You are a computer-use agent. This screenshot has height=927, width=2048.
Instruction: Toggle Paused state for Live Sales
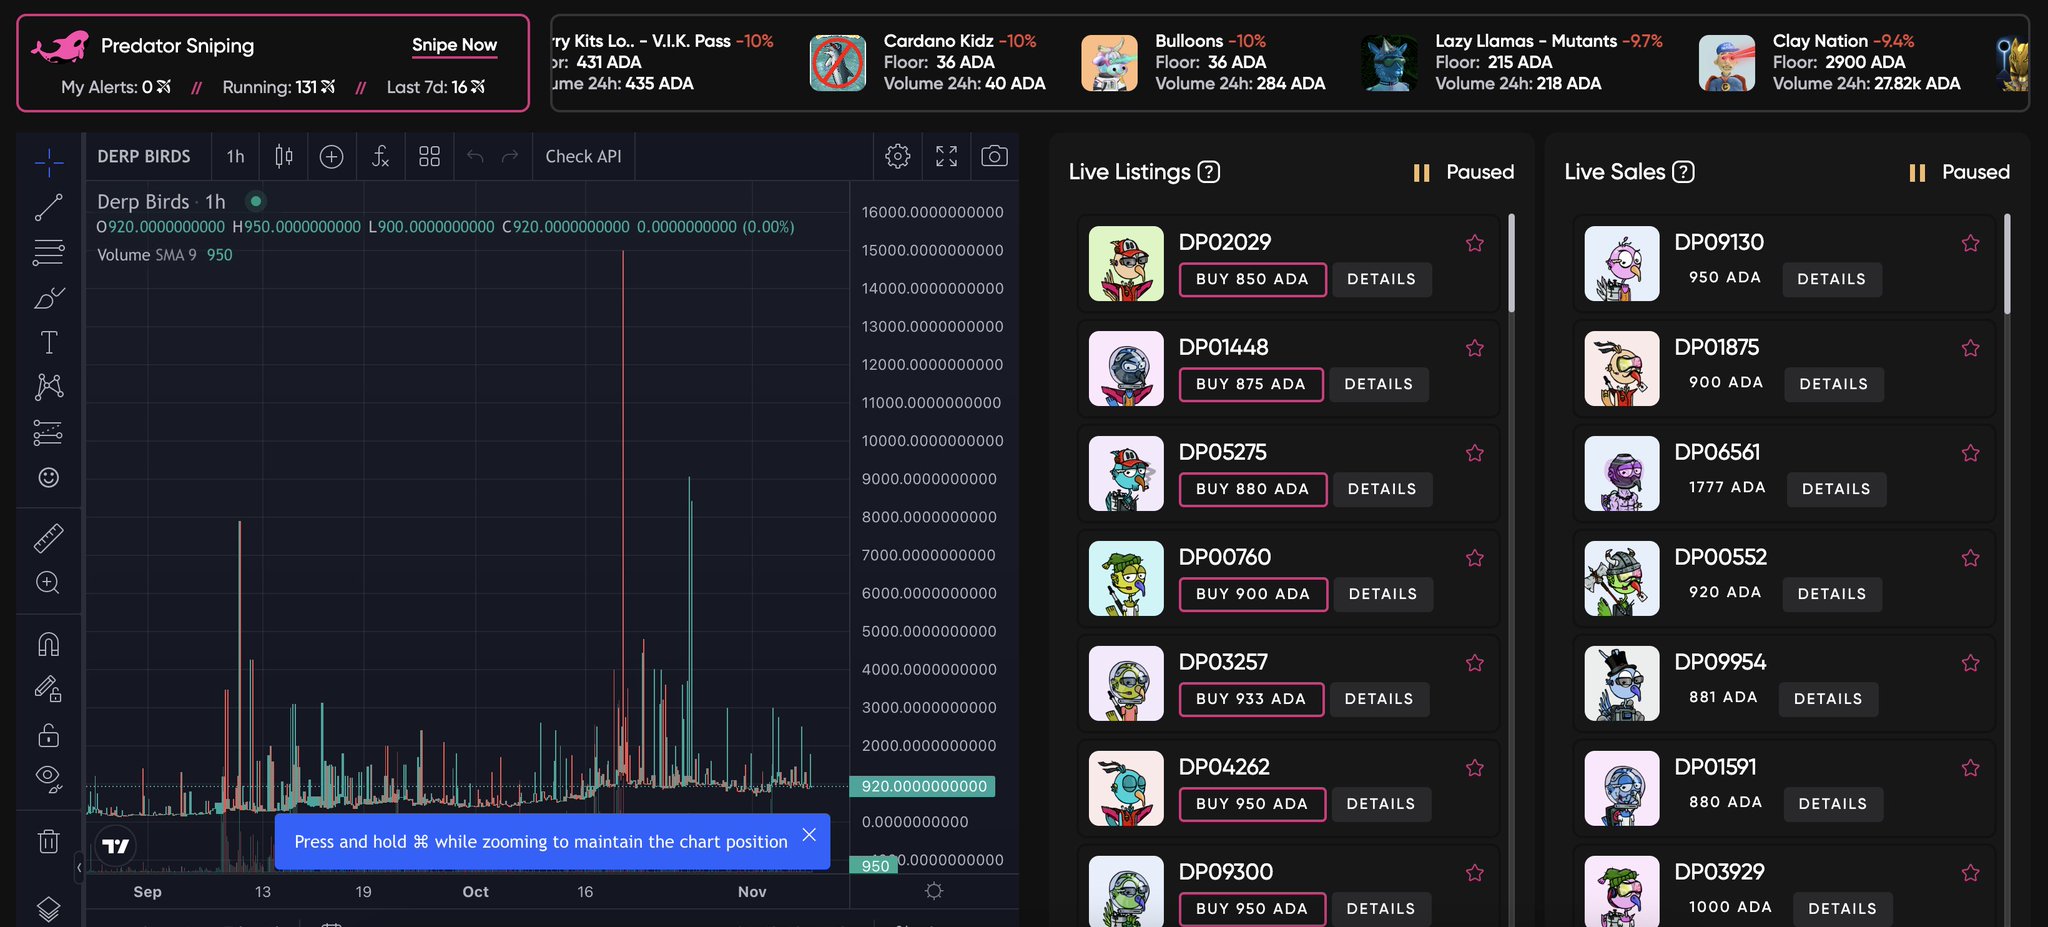tap(1959, 172)
